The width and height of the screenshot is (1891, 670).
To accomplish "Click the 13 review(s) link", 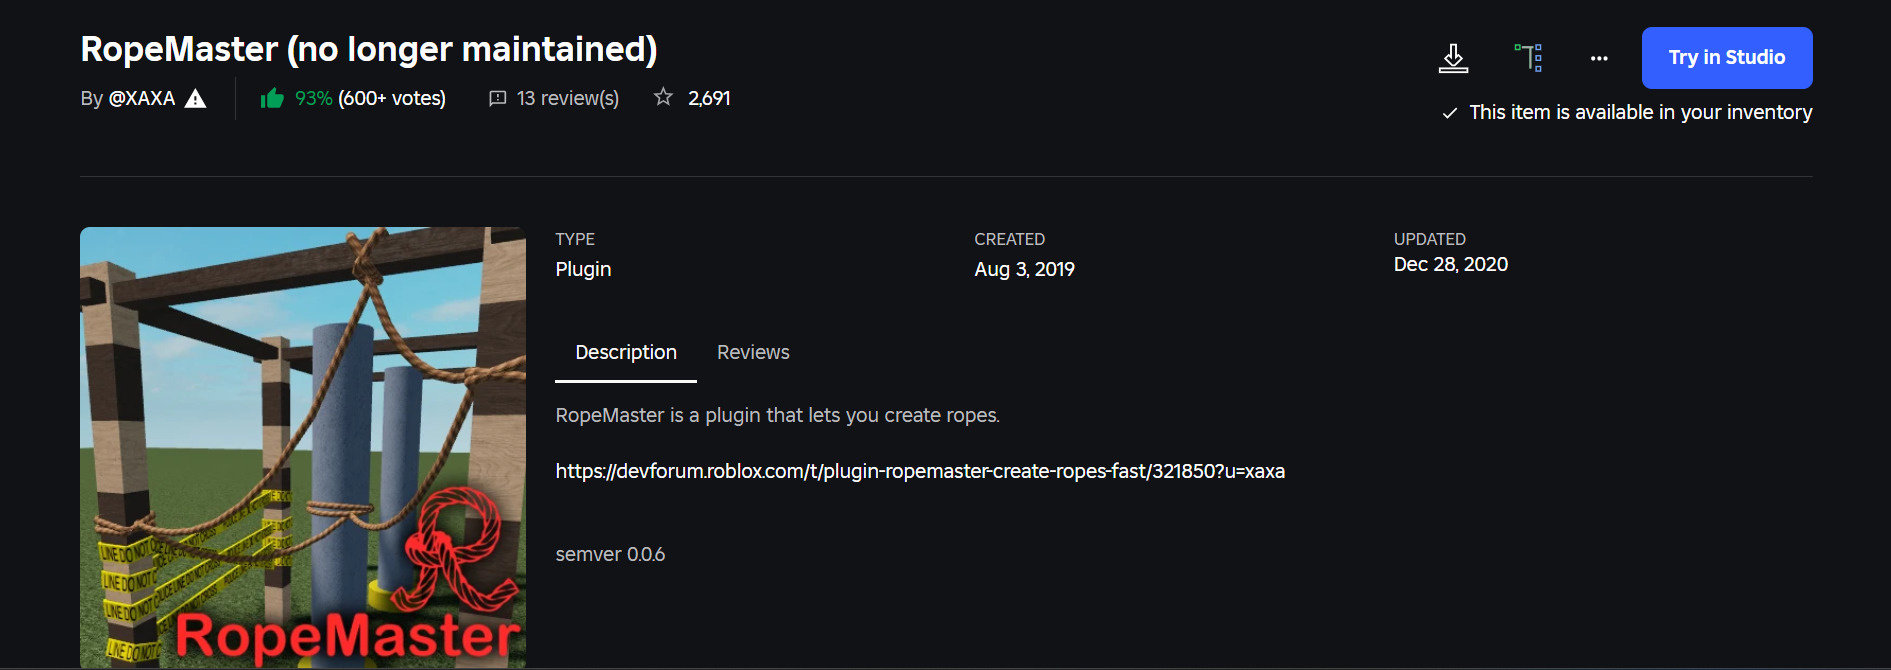I will (567, 98).
